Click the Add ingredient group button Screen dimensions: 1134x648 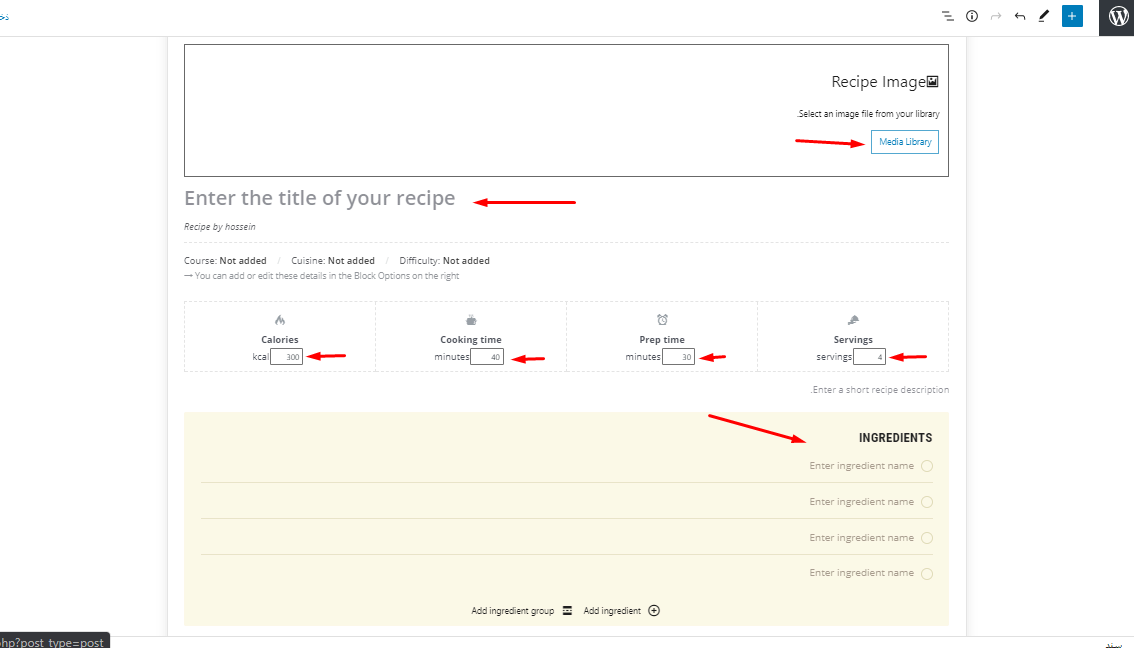click(x=521, y=610)
